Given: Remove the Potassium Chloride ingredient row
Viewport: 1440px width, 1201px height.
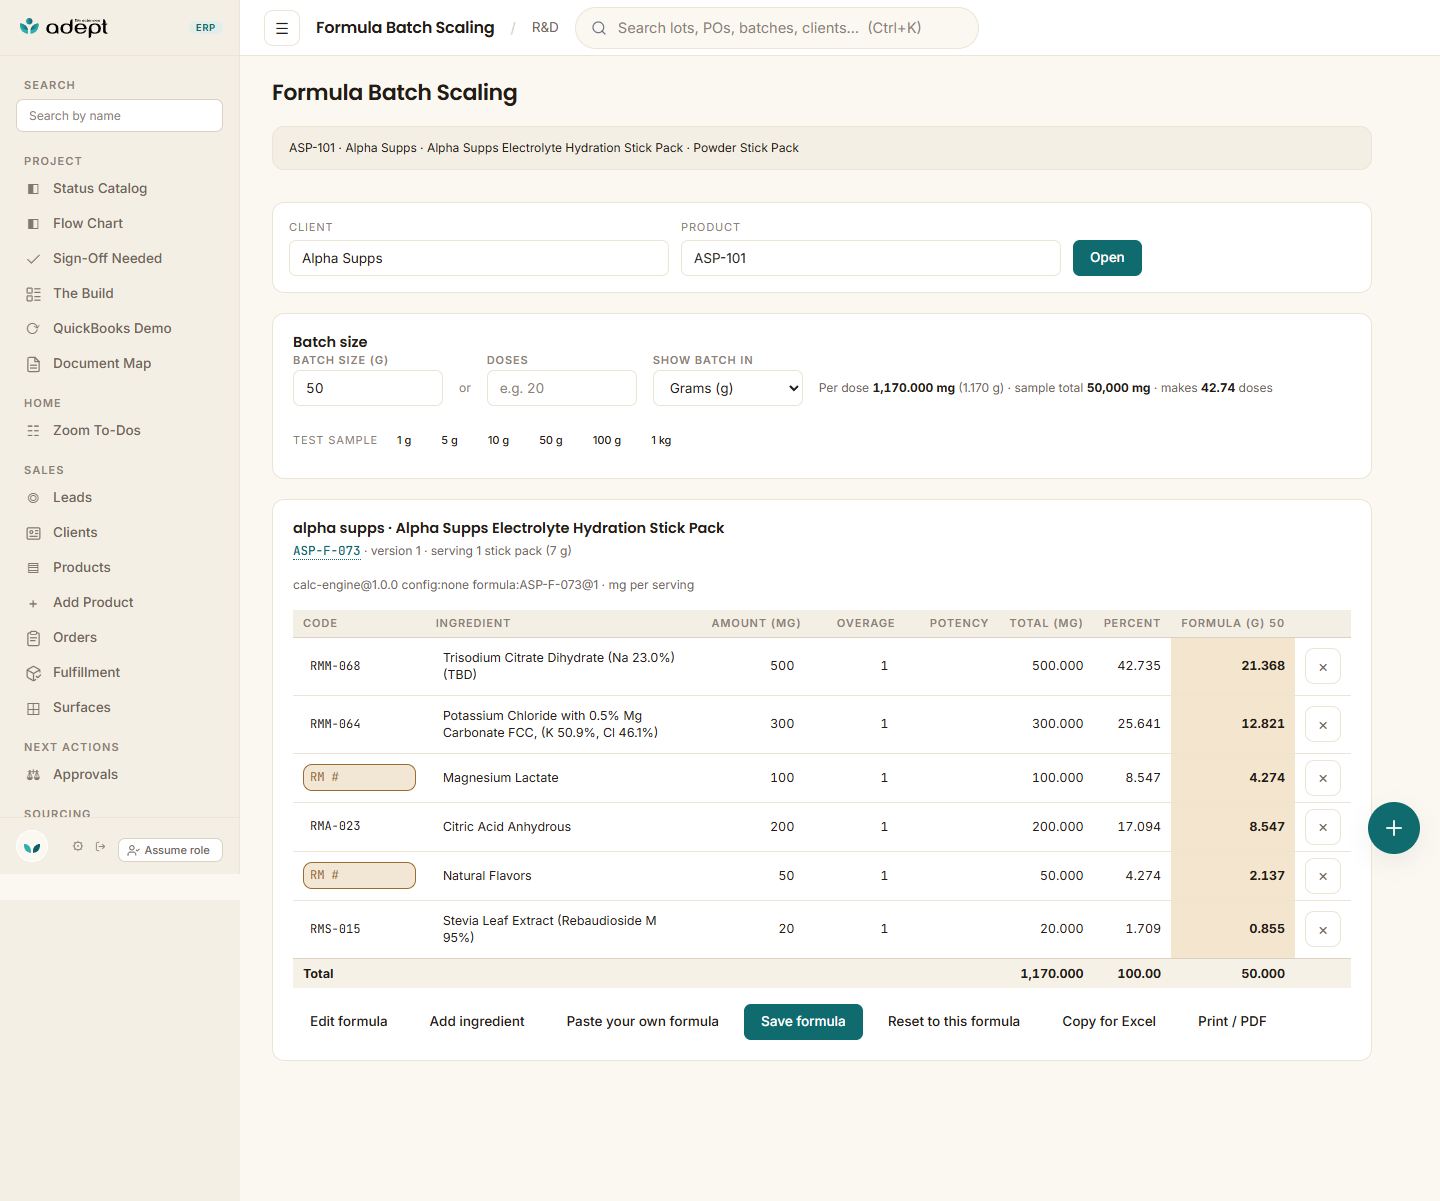Looking at the screenshot, I should point(1323,725).
